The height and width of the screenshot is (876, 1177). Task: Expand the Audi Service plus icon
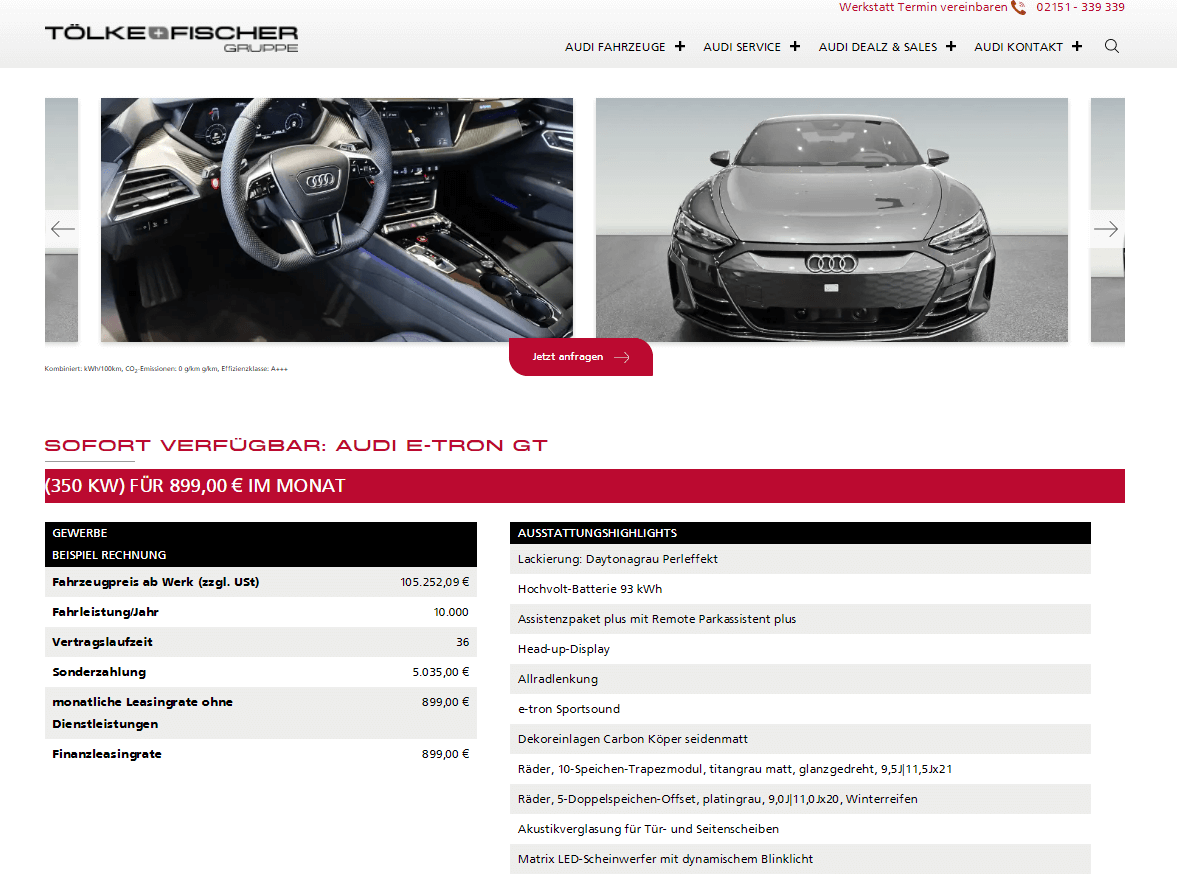795,47
